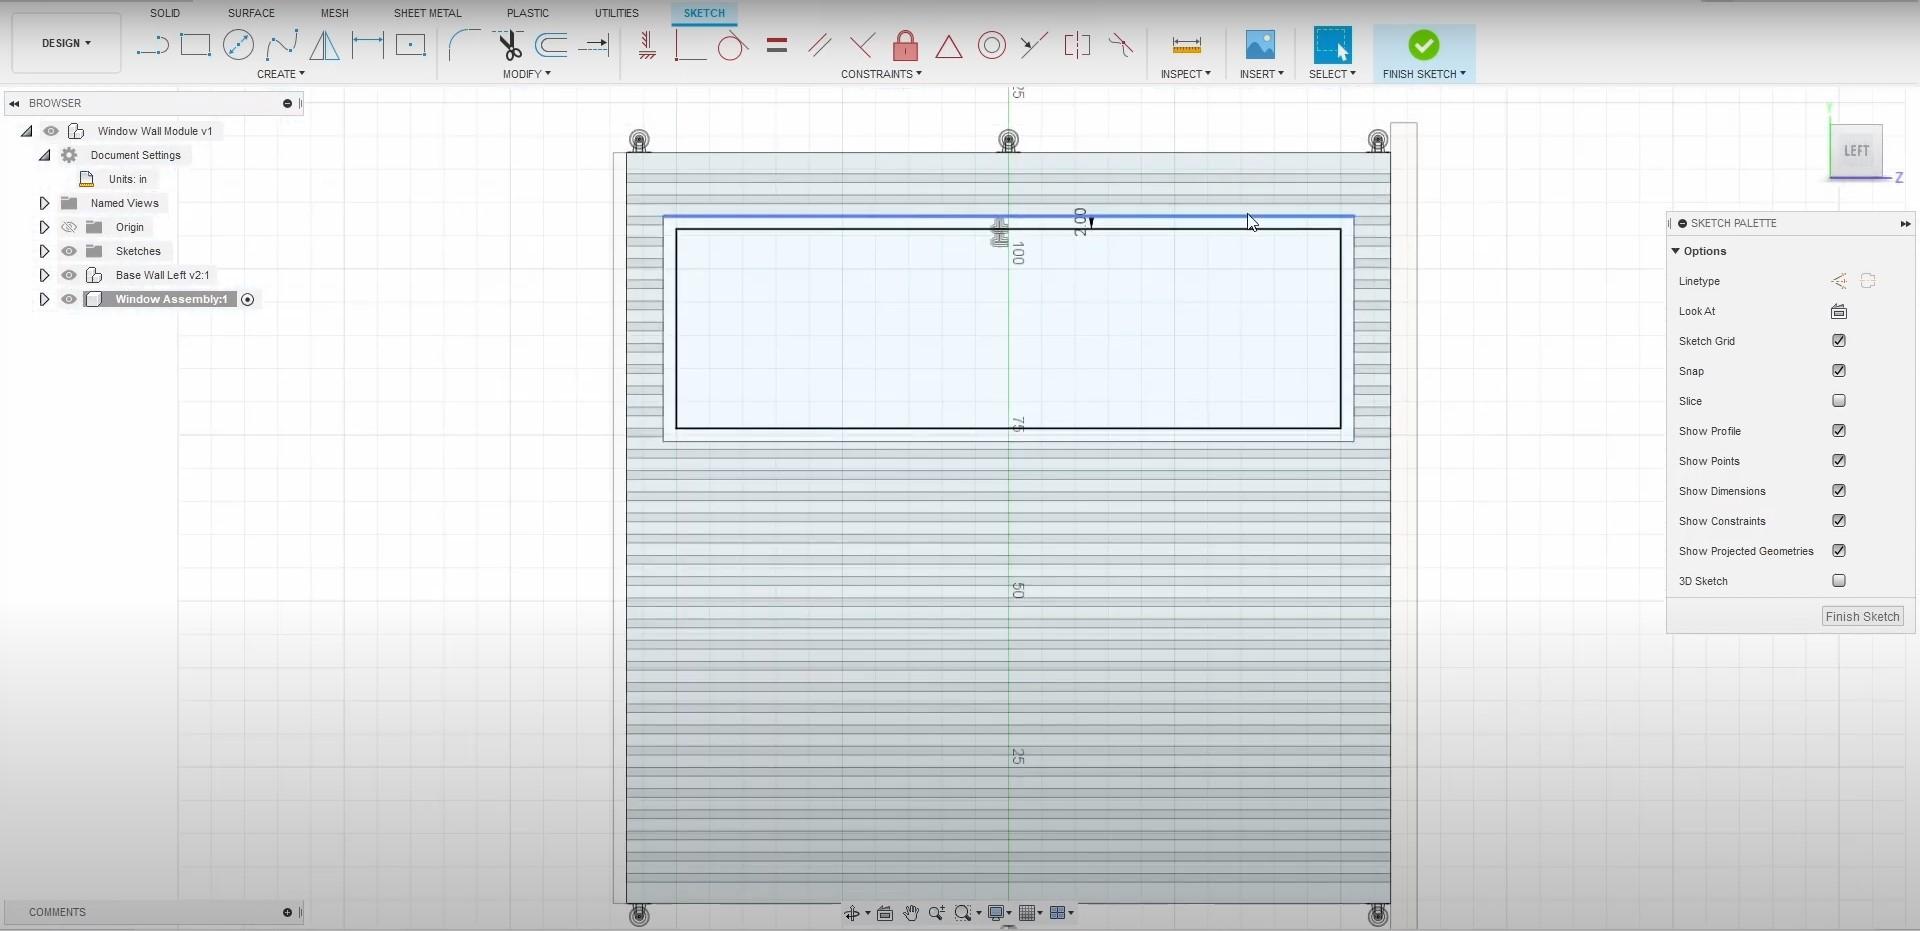
Task: Toggle Show Projected Geometries checkbox
Action: coord(1838,551)
